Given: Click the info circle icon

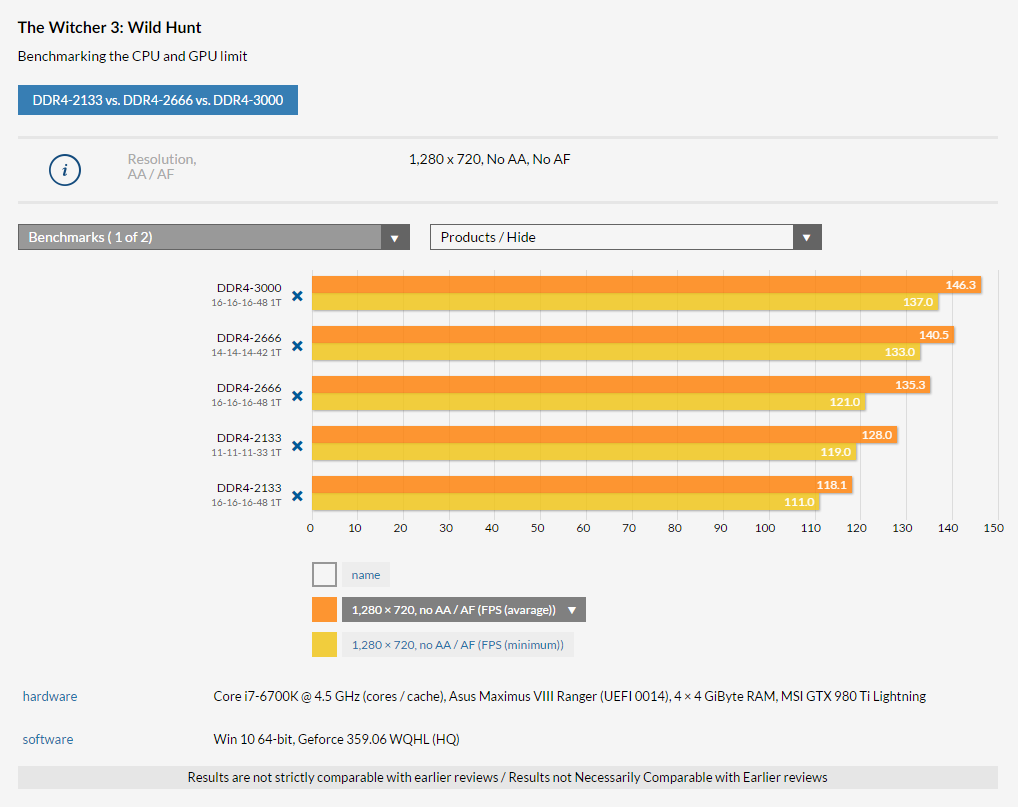Looking at the screenshot, I should 65,170.
